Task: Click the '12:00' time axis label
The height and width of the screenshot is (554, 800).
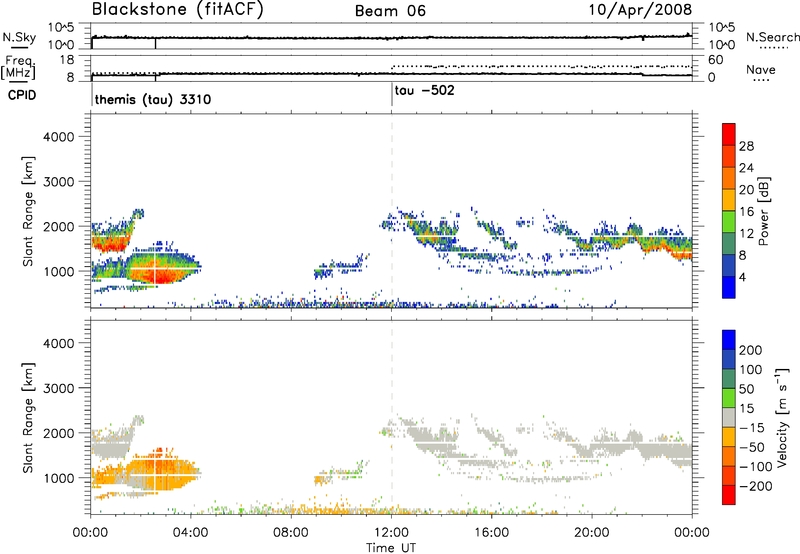Action: point(391,533)
